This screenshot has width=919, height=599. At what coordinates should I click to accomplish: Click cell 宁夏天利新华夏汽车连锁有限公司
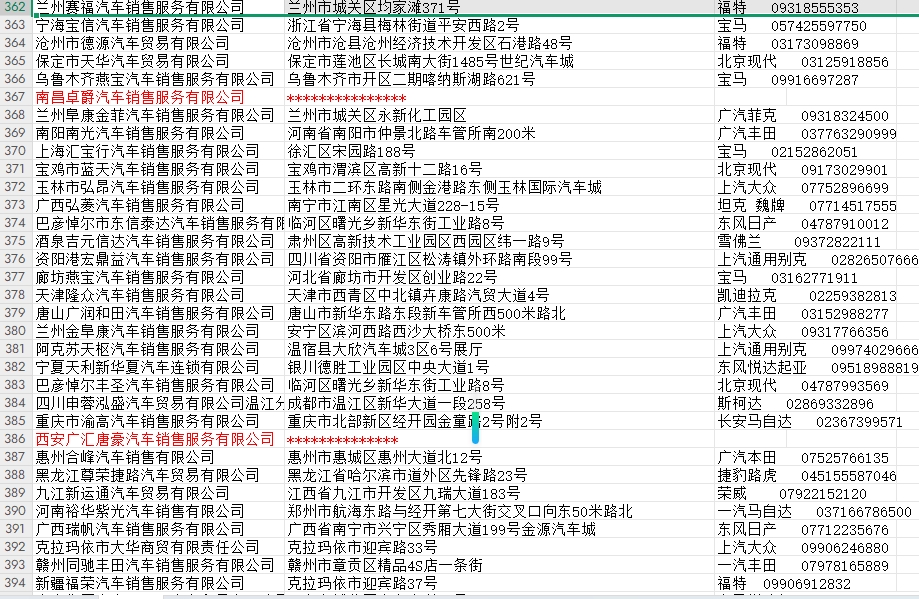point(147,367)
